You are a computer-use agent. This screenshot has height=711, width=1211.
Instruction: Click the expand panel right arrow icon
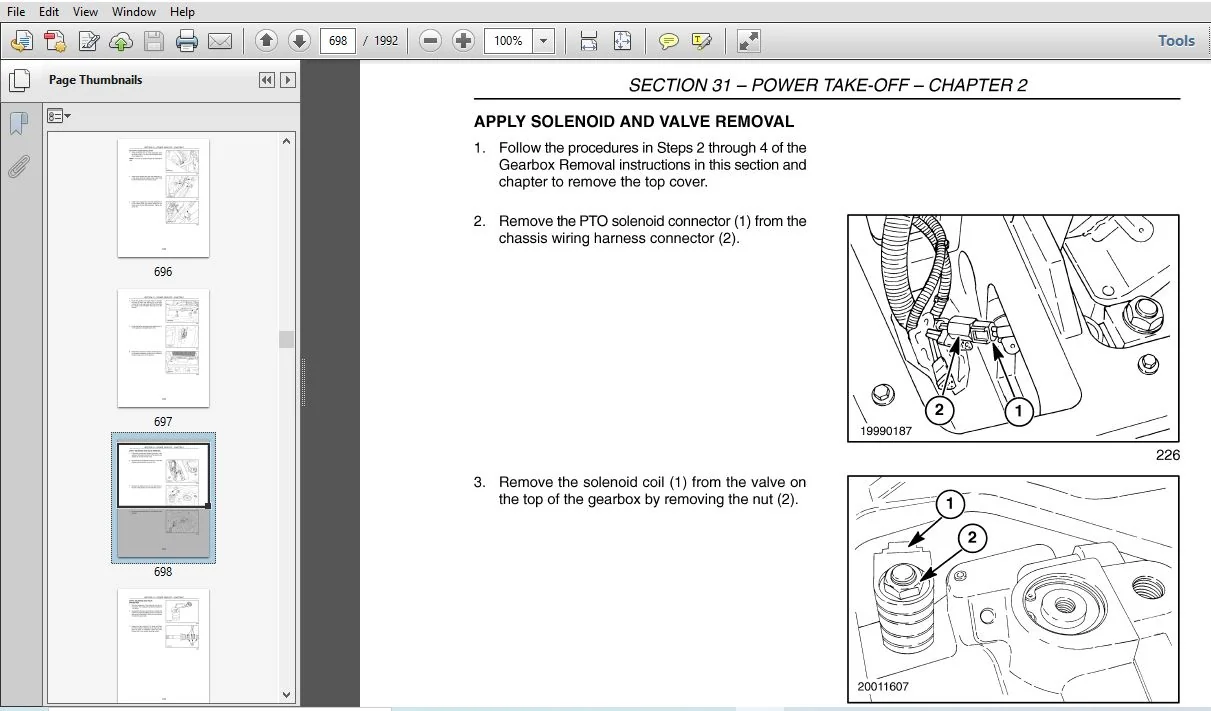[x=288, y=80]
